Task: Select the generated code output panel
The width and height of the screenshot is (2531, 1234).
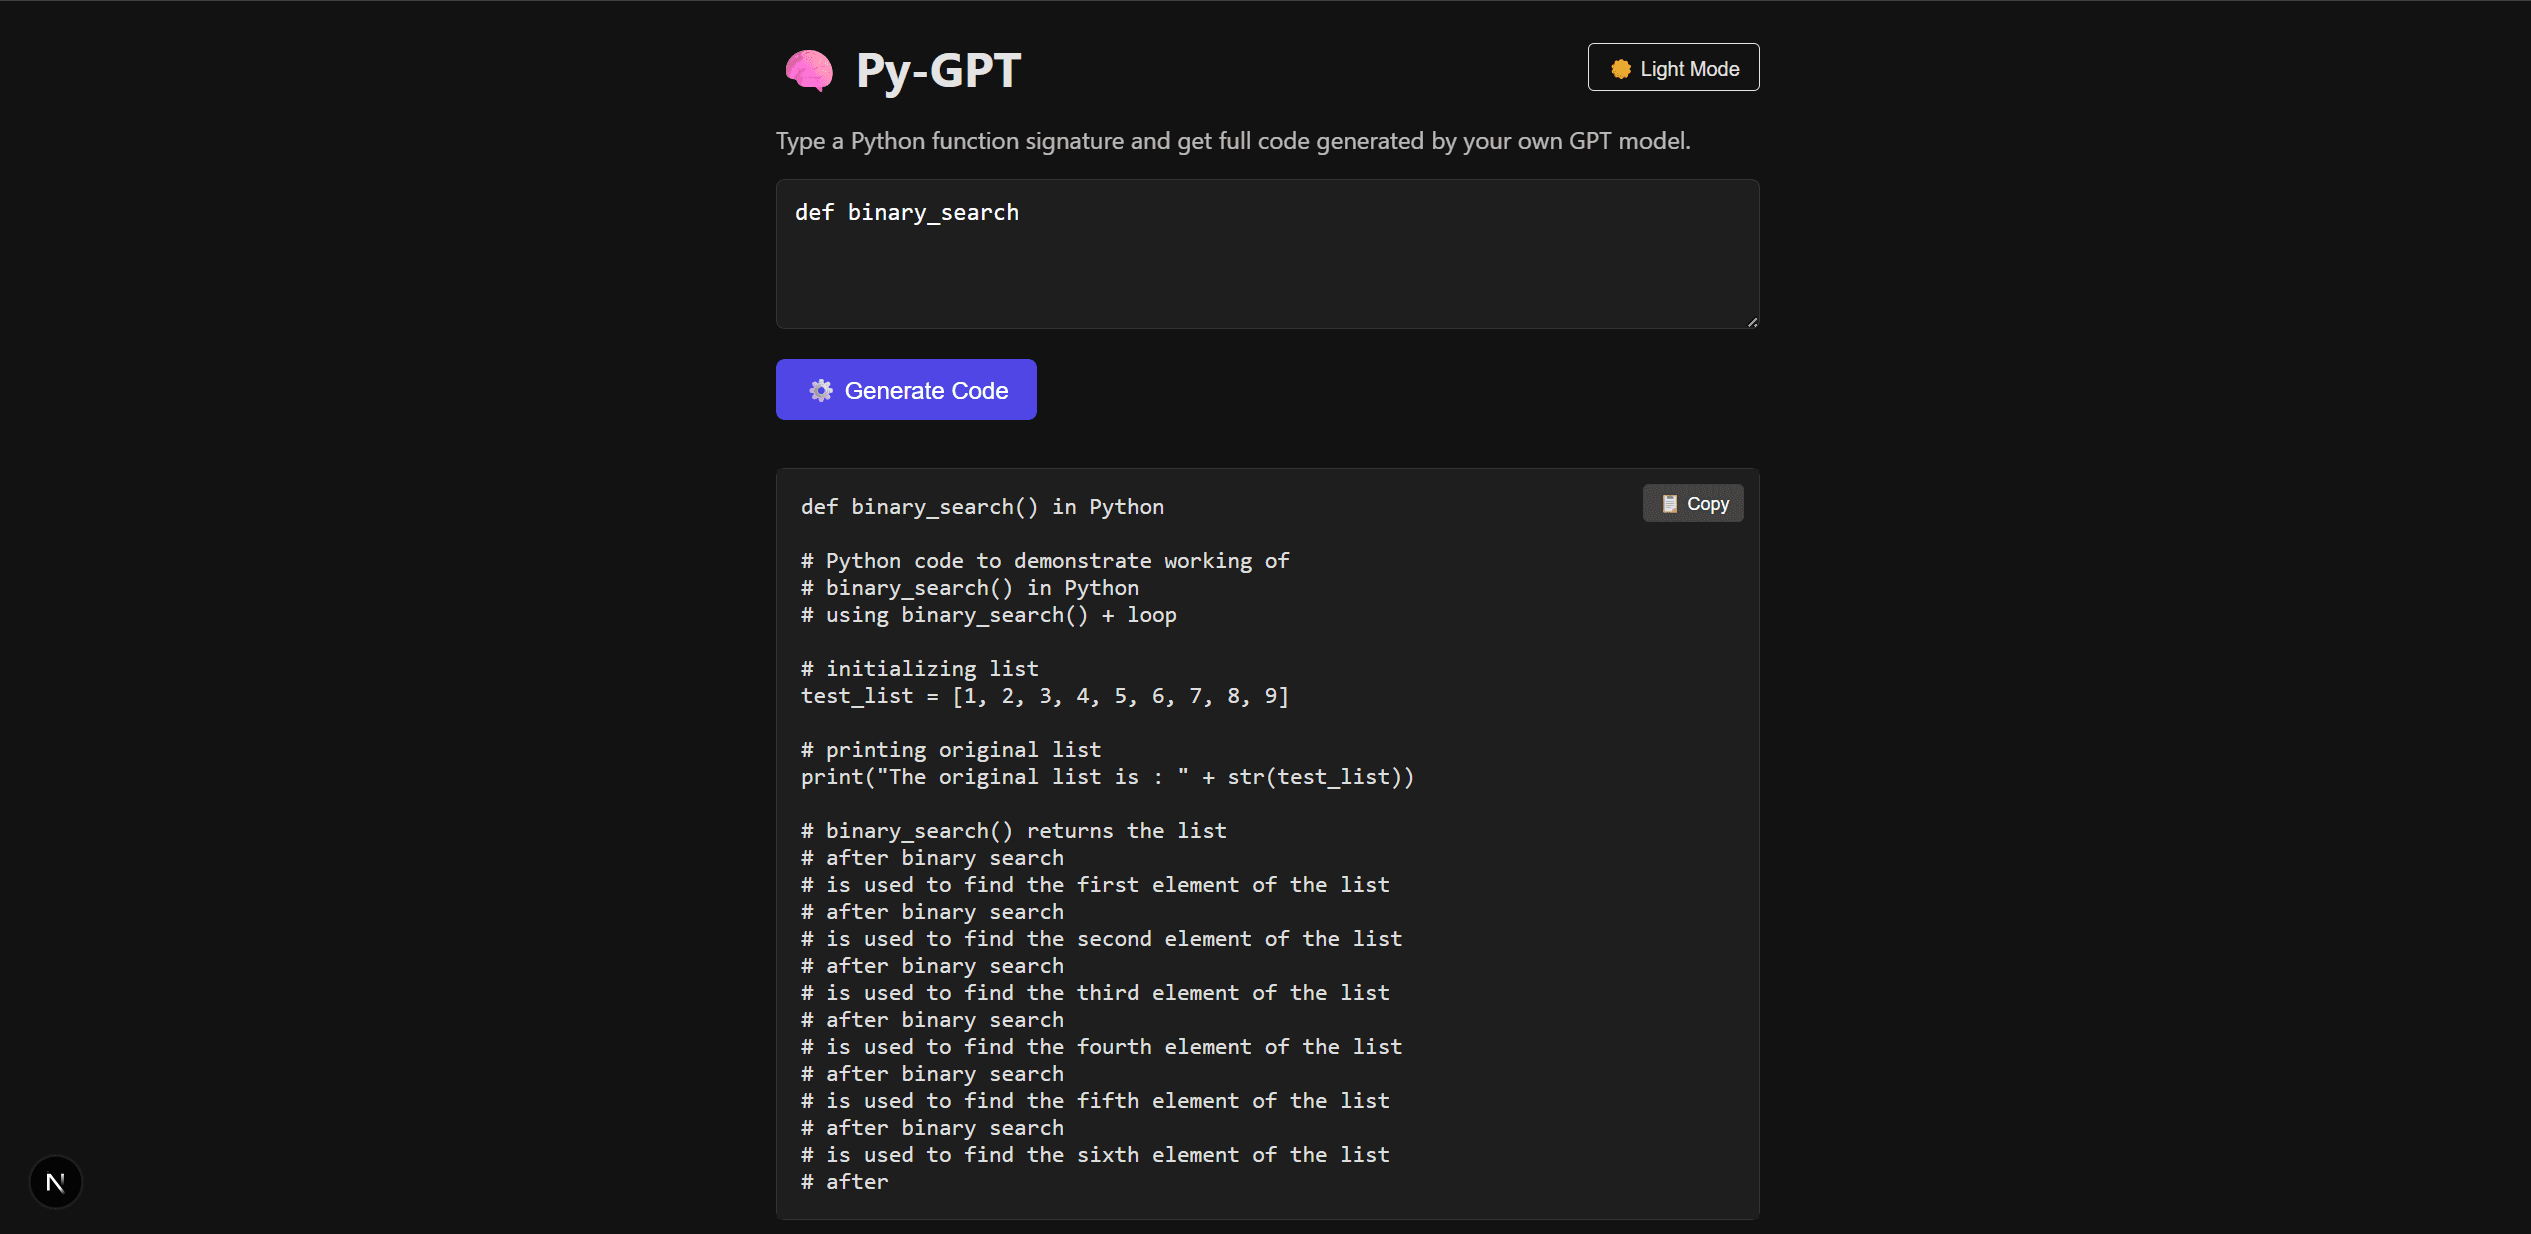Action: (x=1267, y=843)
